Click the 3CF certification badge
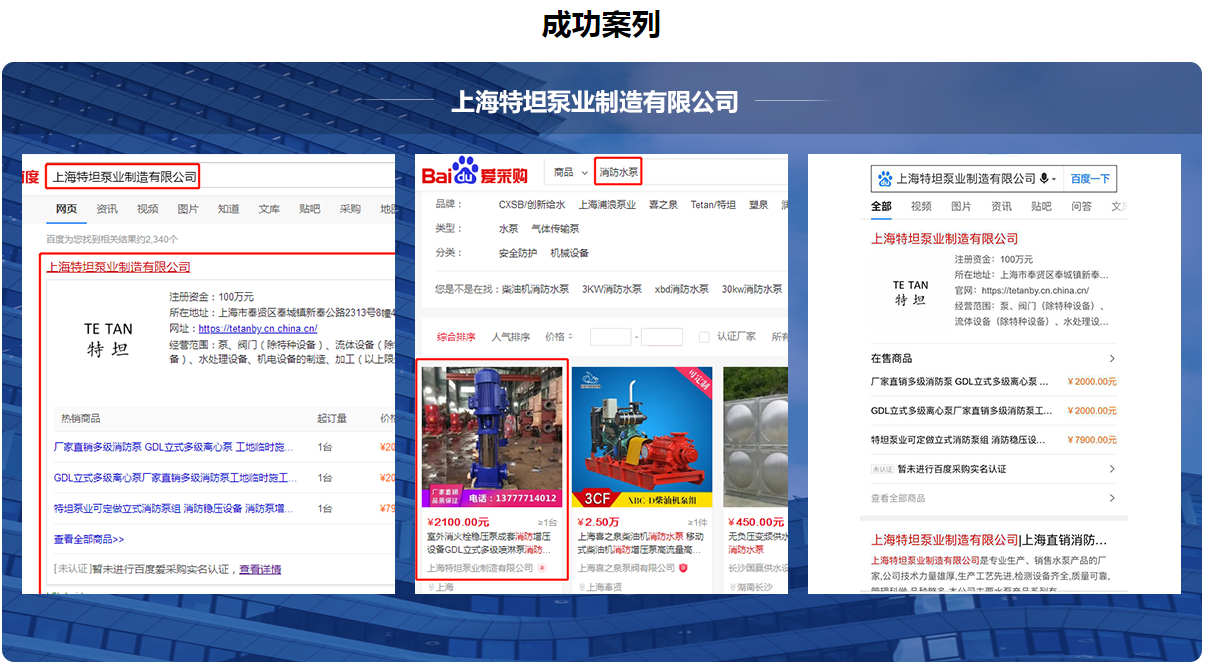The image size is (1209, 671). (596, 498)
